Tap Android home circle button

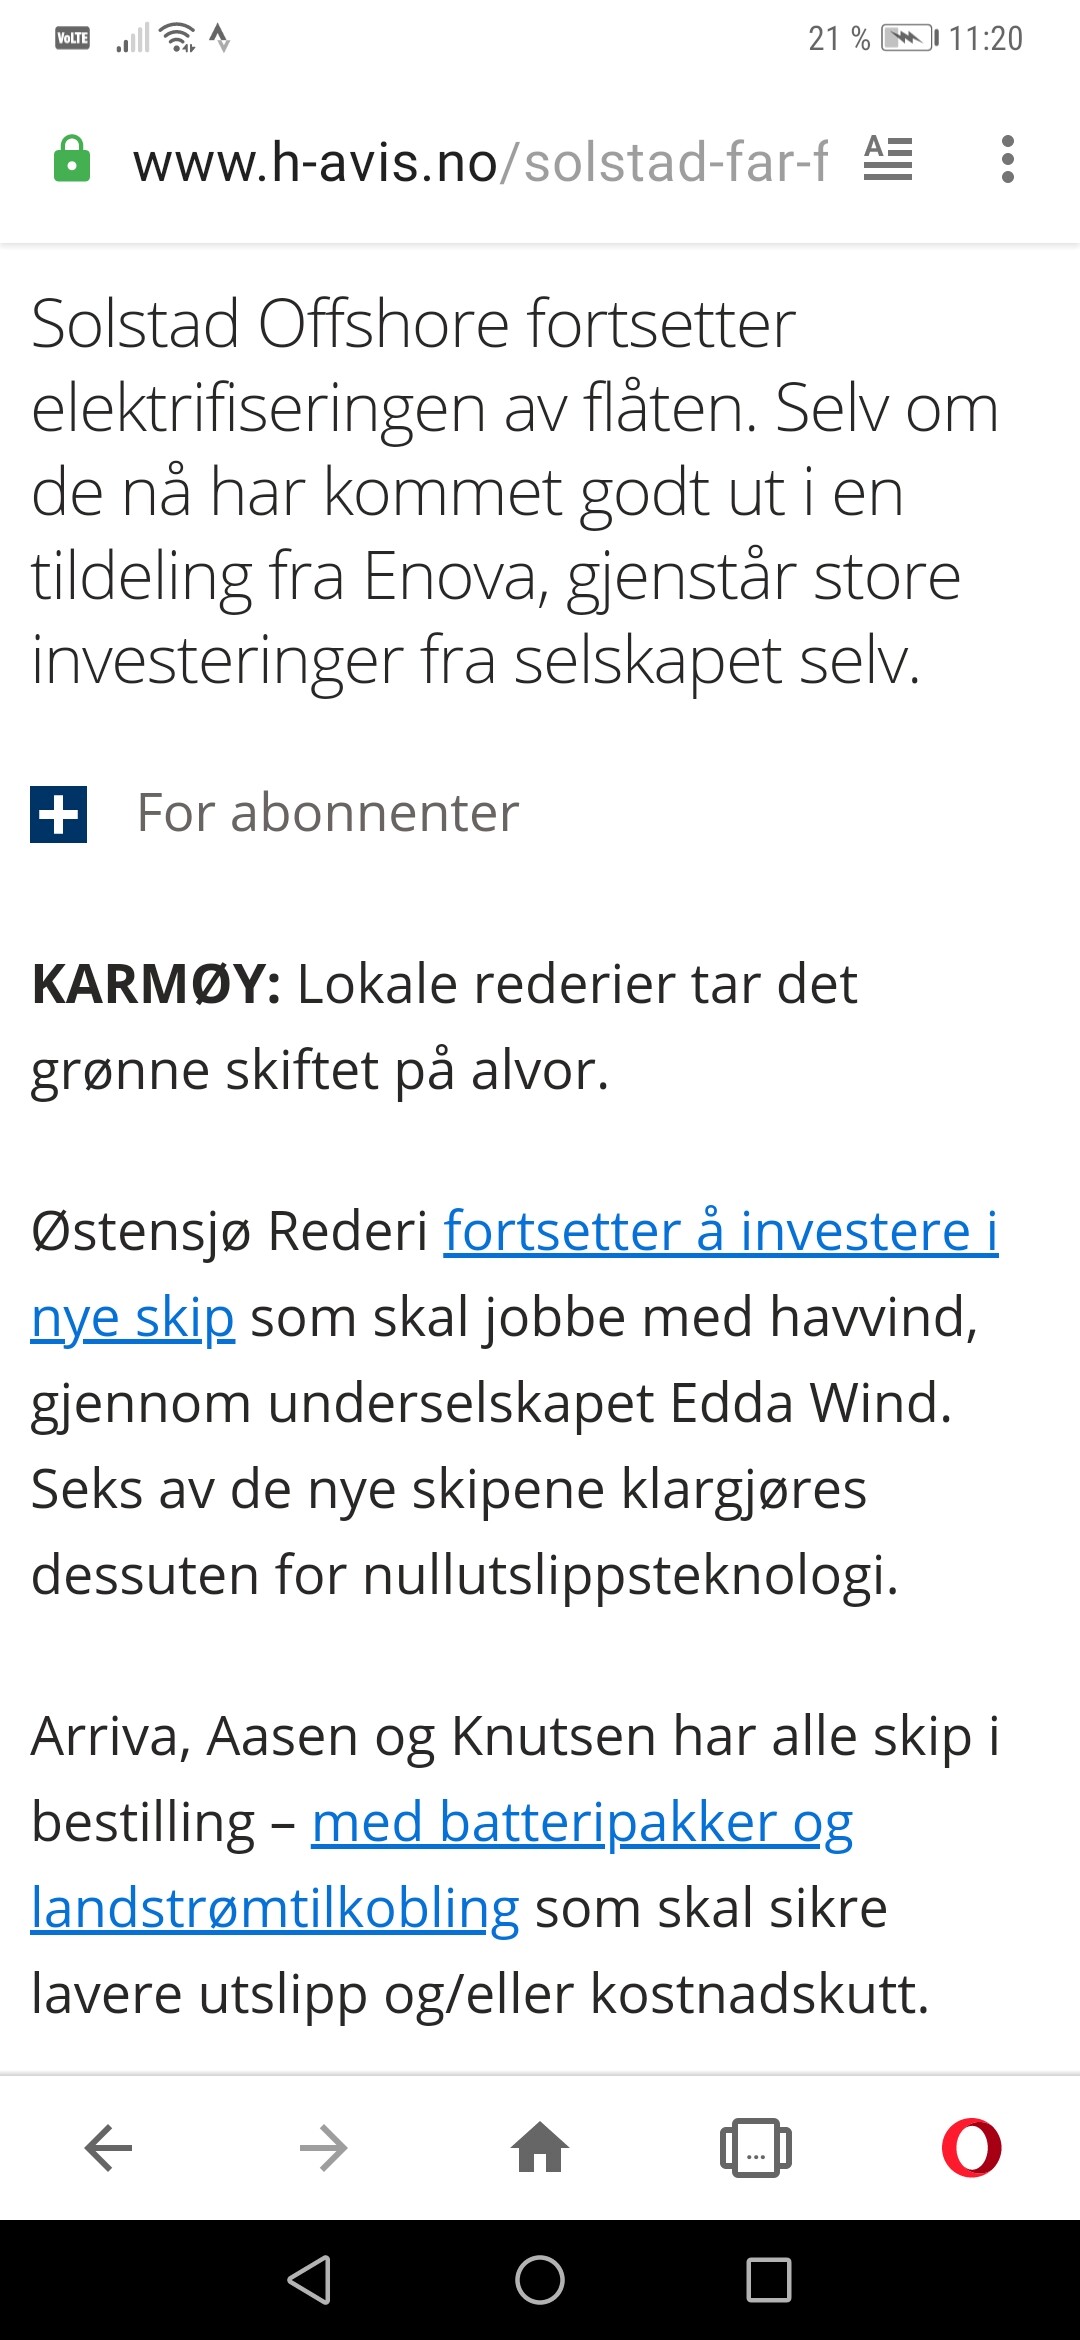click(x=540, y=2280)
